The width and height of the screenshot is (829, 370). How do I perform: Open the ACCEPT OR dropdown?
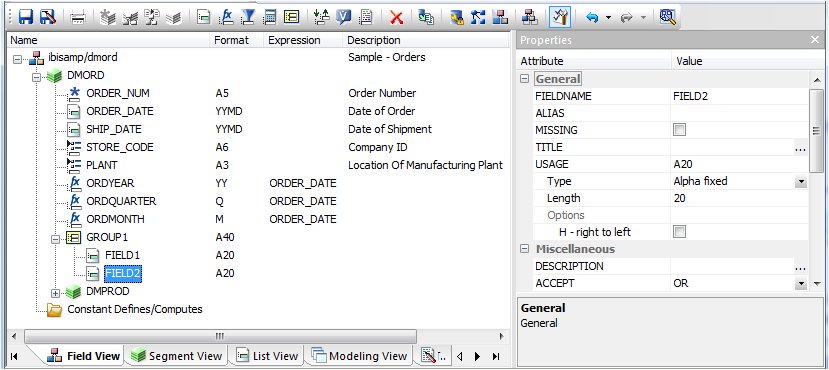click(802, 284)
